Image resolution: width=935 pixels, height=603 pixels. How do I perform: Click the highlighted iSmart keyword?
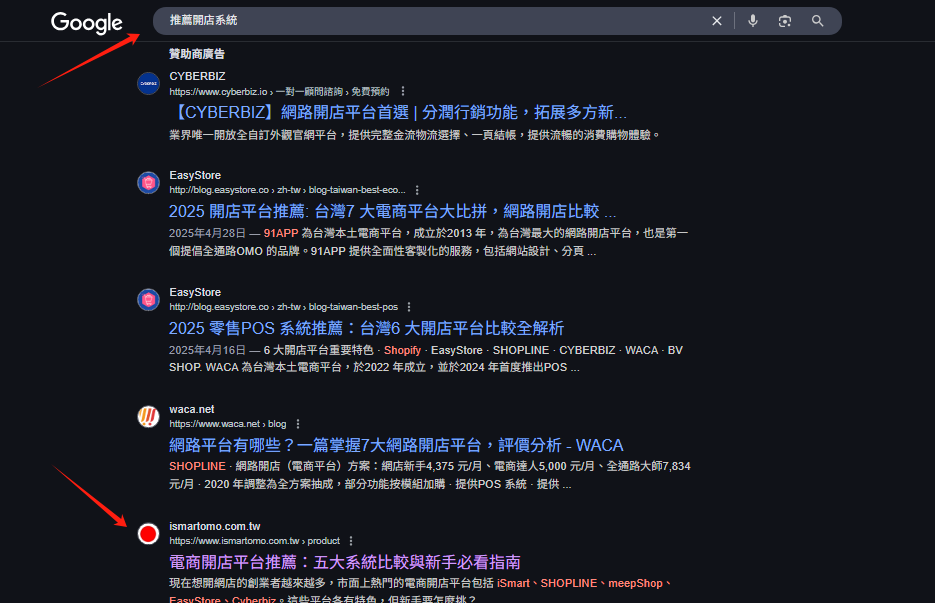[x=513, y=583]
